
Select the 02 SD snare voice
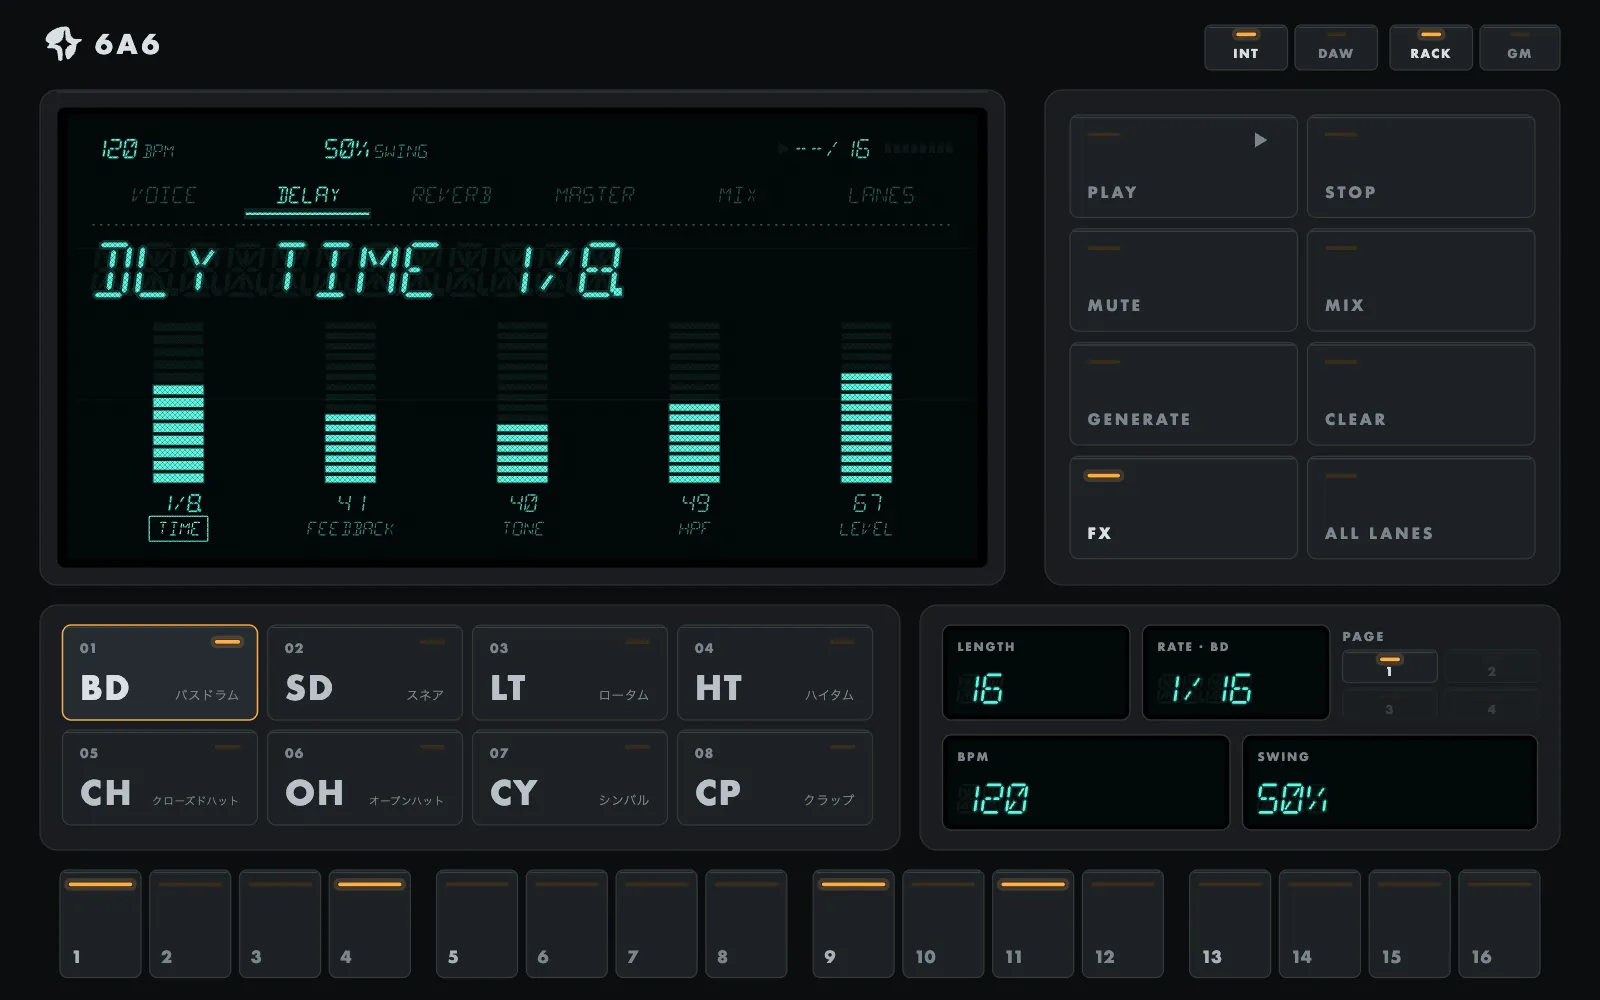pyautogui.click(x=365, y=673)
